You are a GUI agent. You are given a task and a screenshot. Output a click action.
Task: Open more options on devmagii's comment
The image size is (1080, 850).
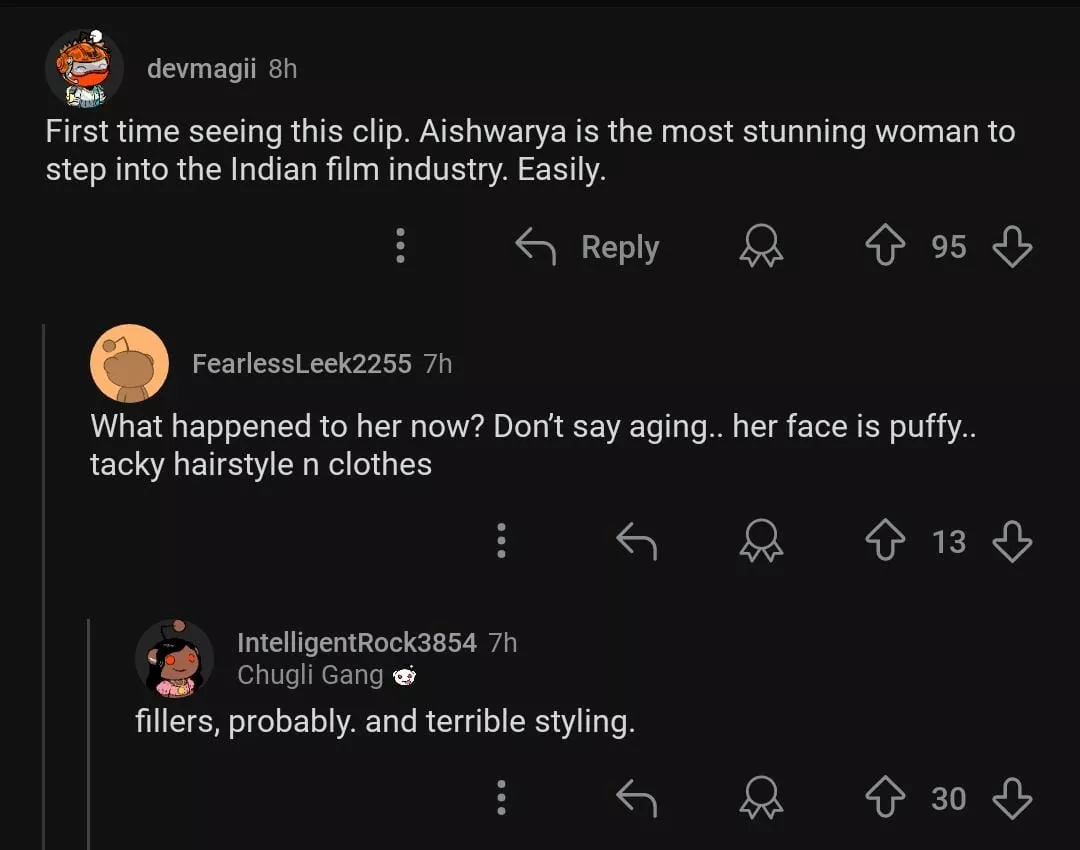pyautogui.click(x=400, y=246)
